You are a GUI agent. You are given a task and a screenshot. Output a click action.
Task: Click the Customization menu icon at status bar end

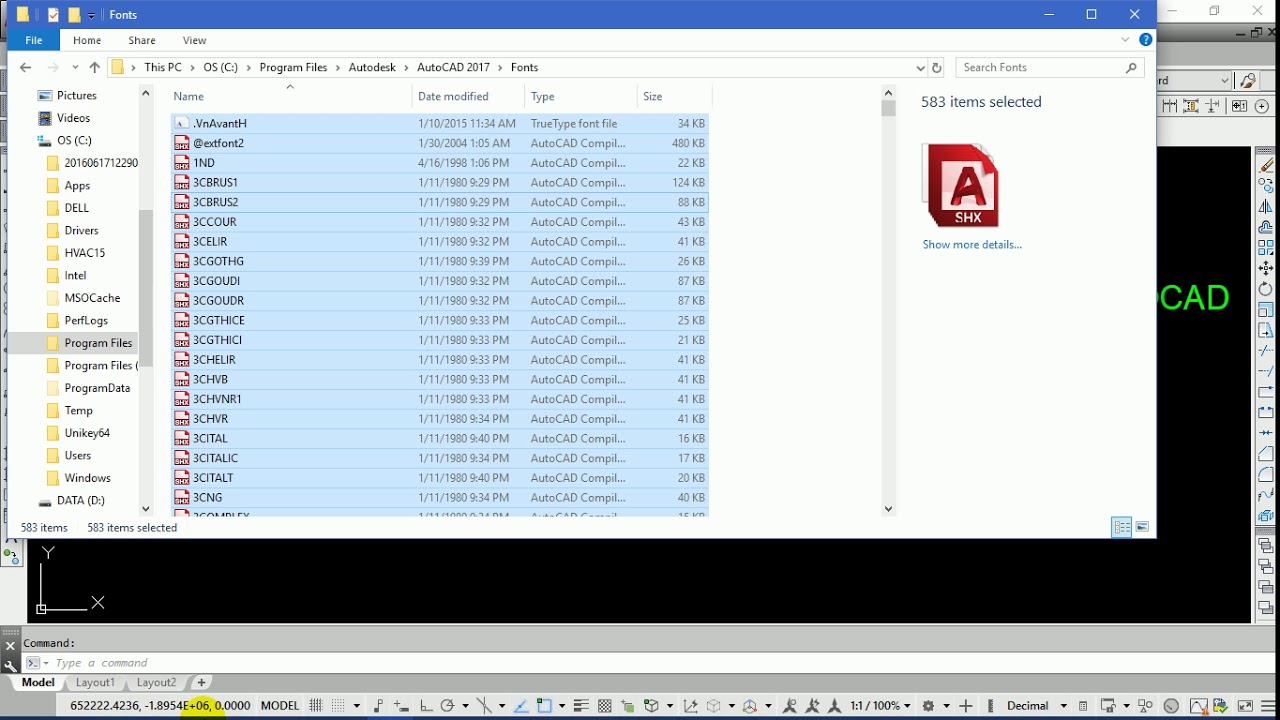[x=1268, y=706]
